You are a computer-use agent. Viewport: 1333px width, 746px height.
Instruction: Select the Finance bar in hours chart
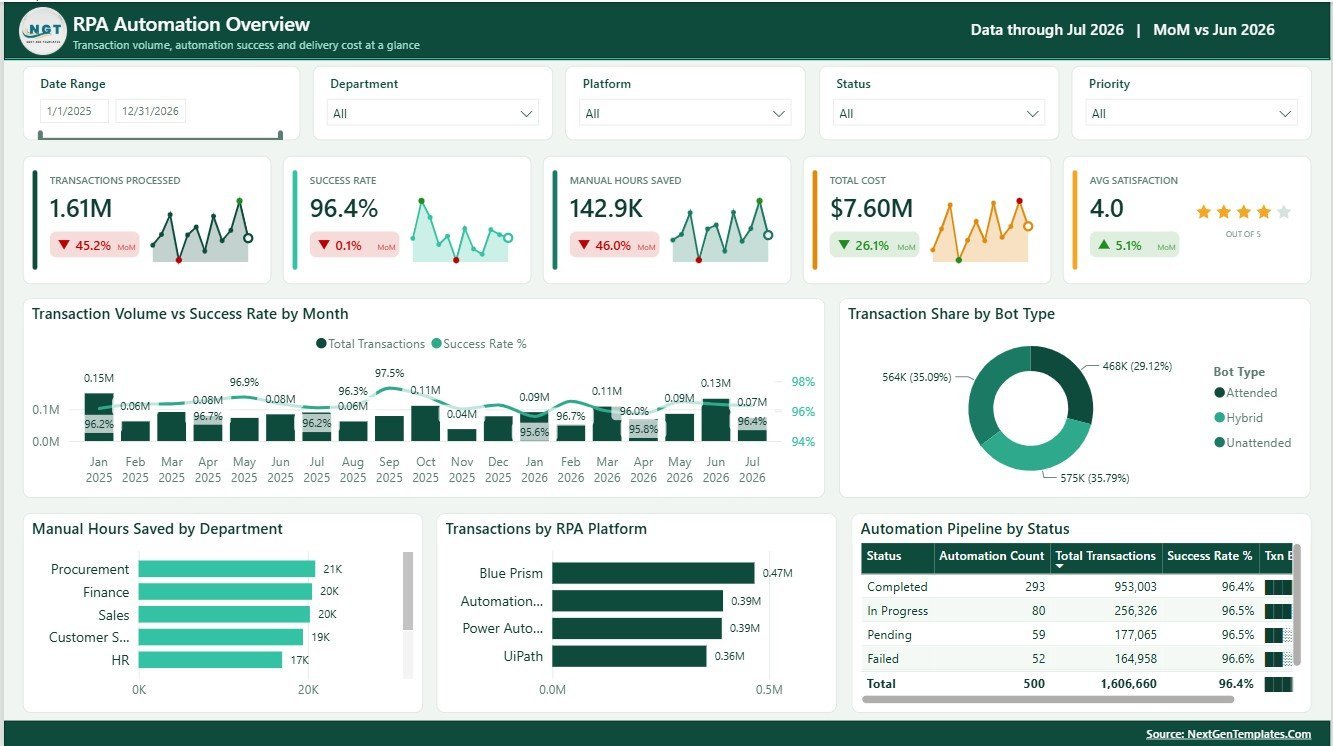click(226, 592)
